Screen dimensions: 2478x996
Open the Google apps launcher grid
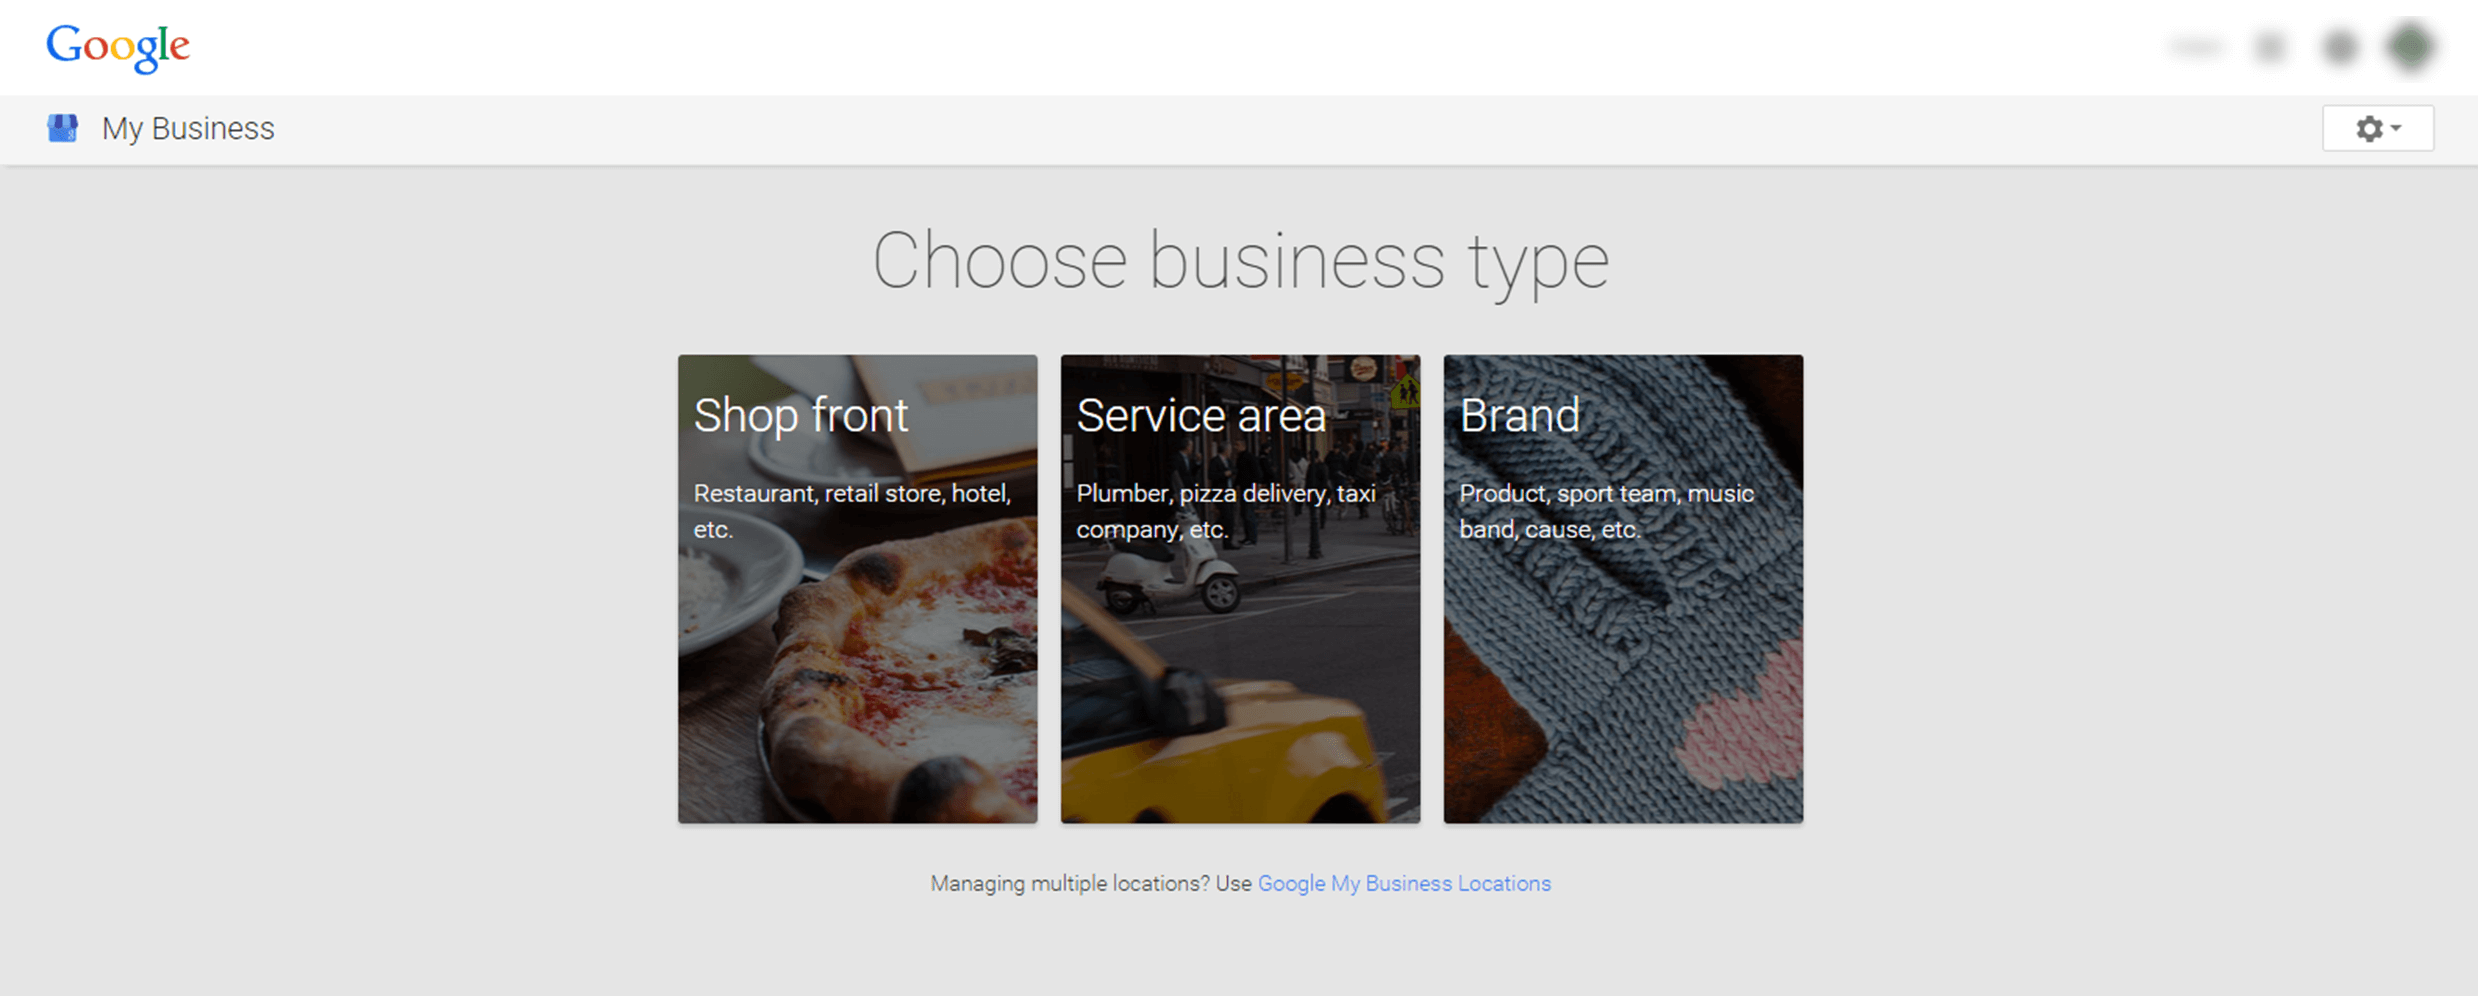coord(2268,46)
